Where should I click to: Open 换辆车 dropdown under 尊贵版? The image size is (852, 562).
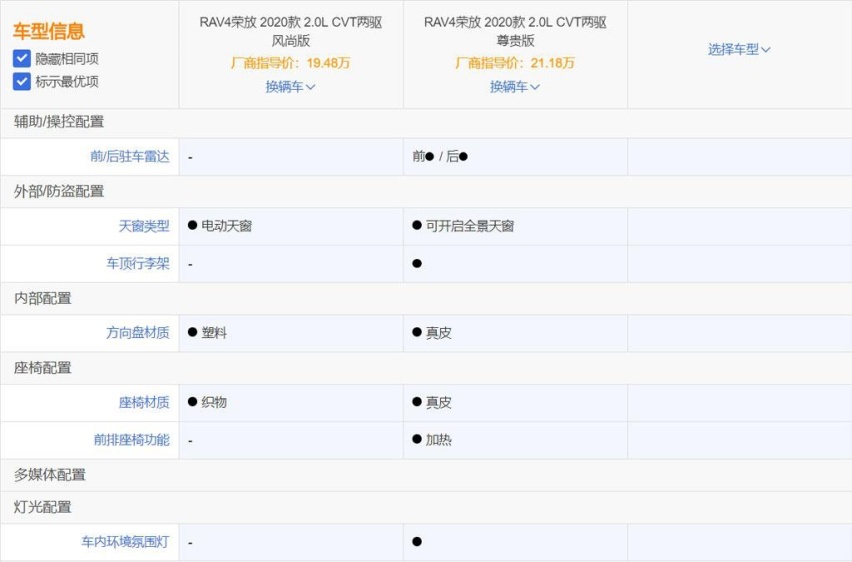[515, 86]
